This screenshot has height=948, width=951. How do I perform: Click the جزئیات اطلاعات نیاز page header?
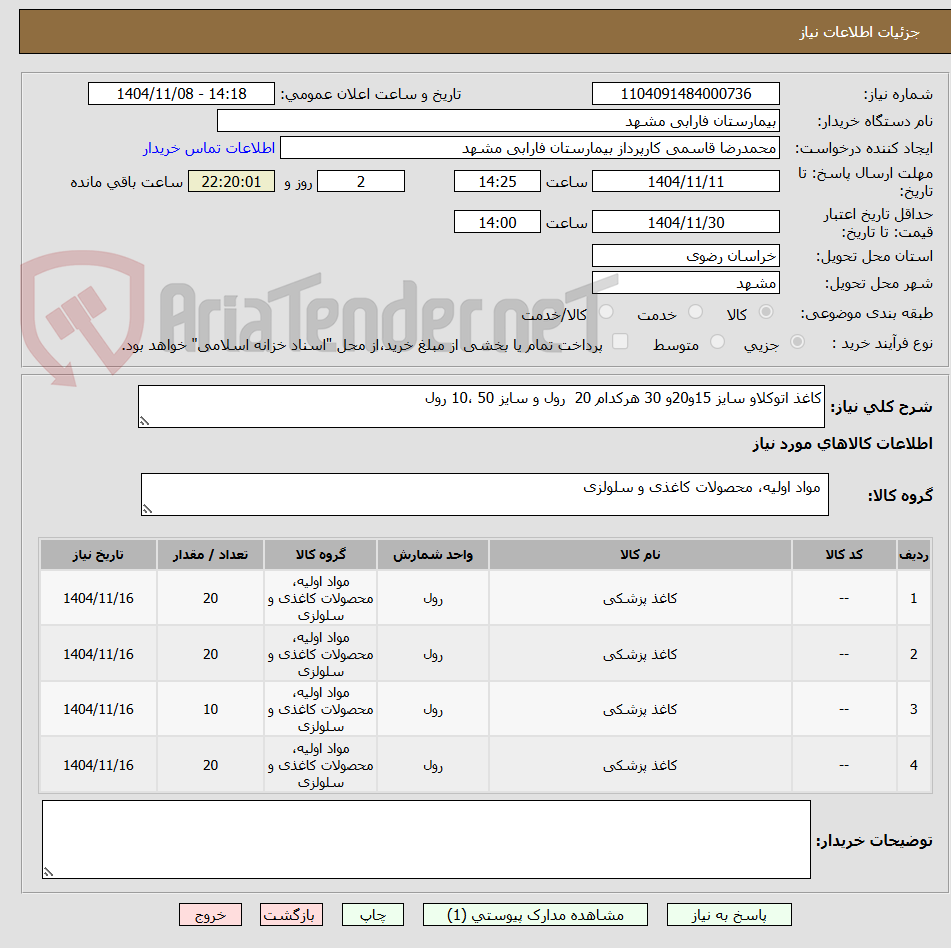point(859,32)
